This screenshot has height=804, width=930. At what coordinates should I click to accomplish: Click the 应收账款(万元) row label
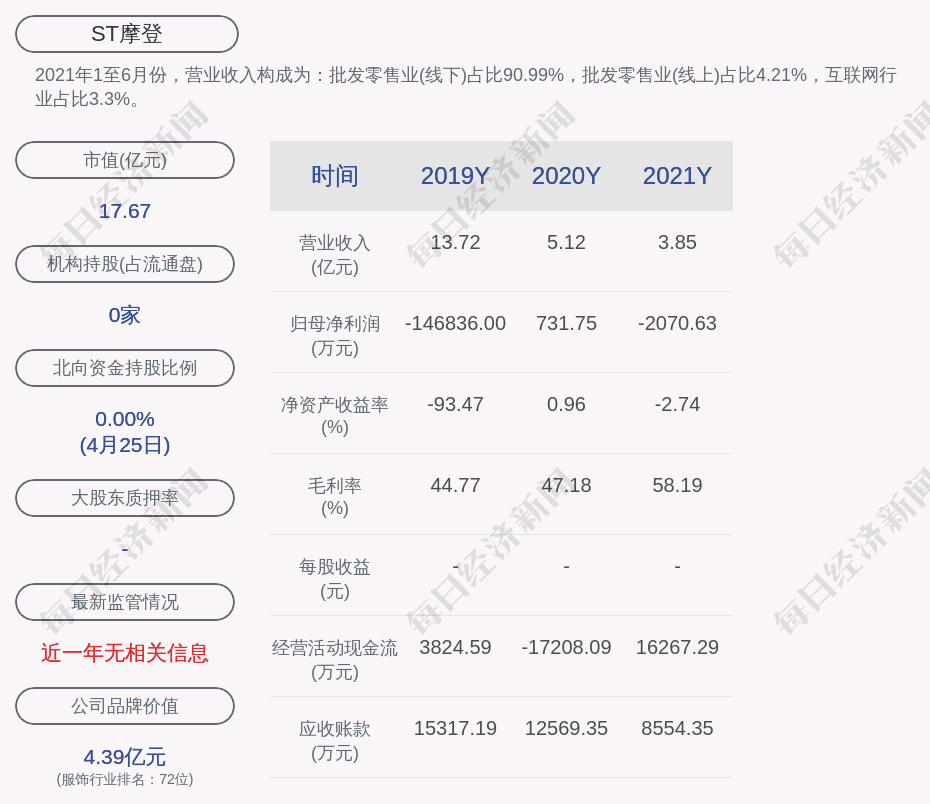coord(335,741)
